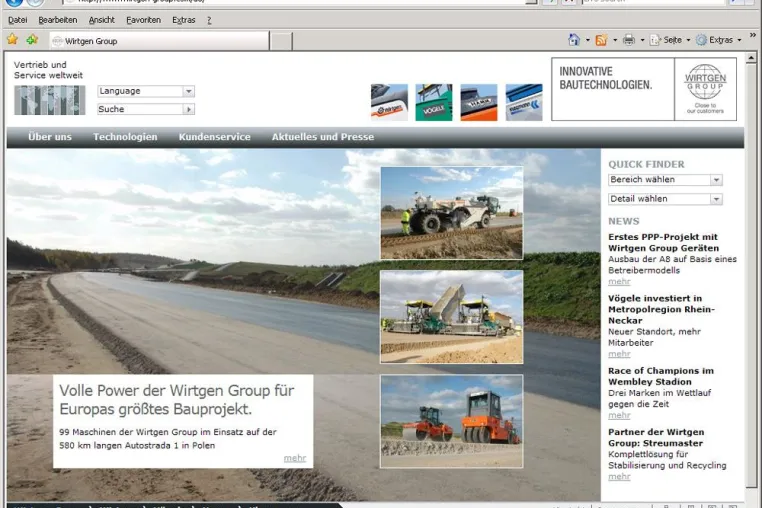Expand the toolbar overflow chevron
Image resolution: width=762 pixels, height=508 pixels.
click(753, 35)
